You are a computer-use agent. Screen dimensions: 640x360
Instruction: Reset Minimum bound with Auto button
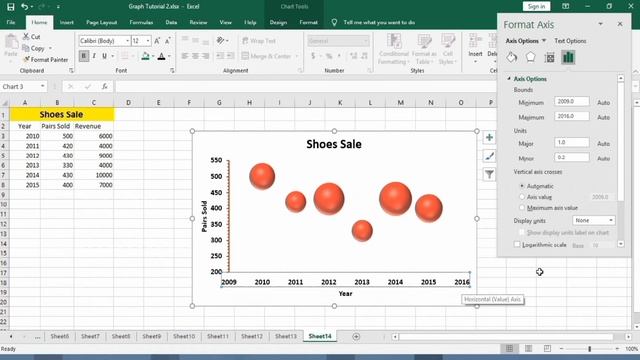[x=603, y=102]
